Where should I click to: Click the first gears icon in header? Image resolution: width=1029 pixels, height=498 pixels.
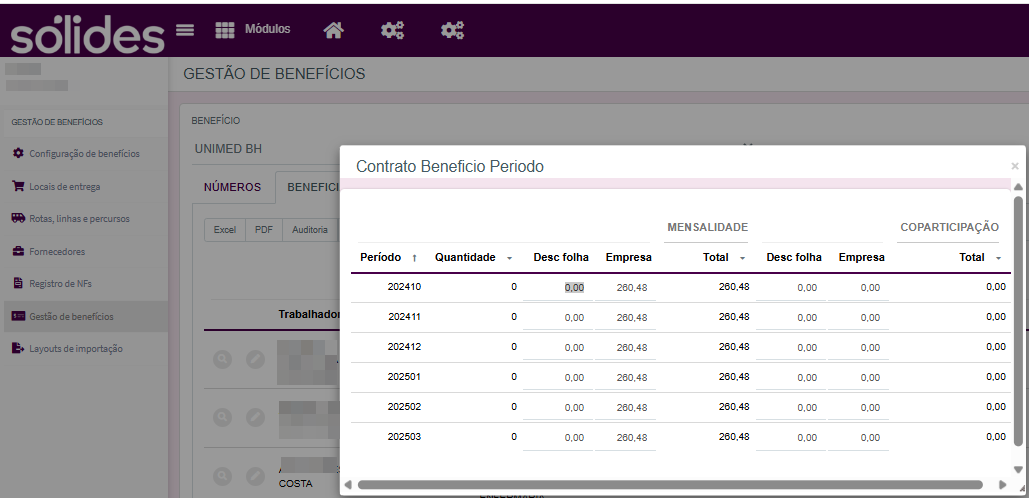[392, 30]
